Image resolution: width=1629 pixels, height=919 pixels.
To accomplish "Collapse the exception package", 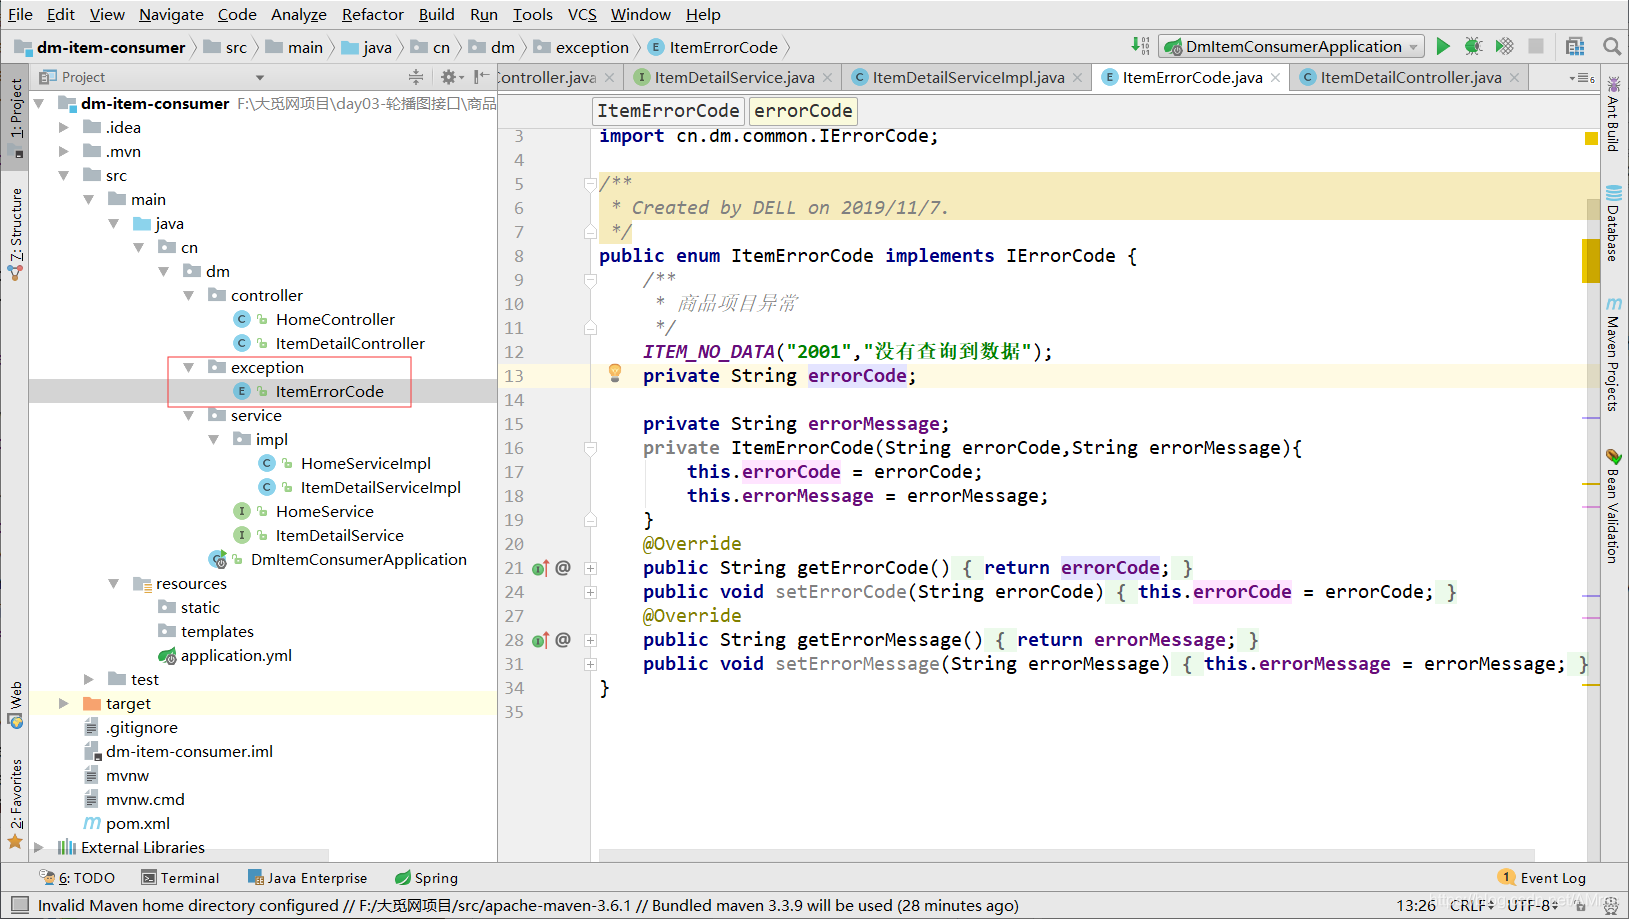I will coord(189,367).
